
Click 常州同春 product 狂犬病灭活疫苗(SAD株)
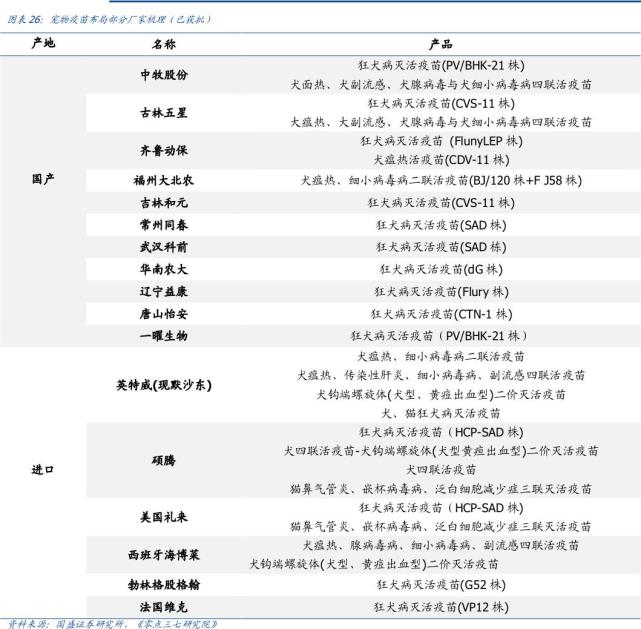click(x=441, y=225)
